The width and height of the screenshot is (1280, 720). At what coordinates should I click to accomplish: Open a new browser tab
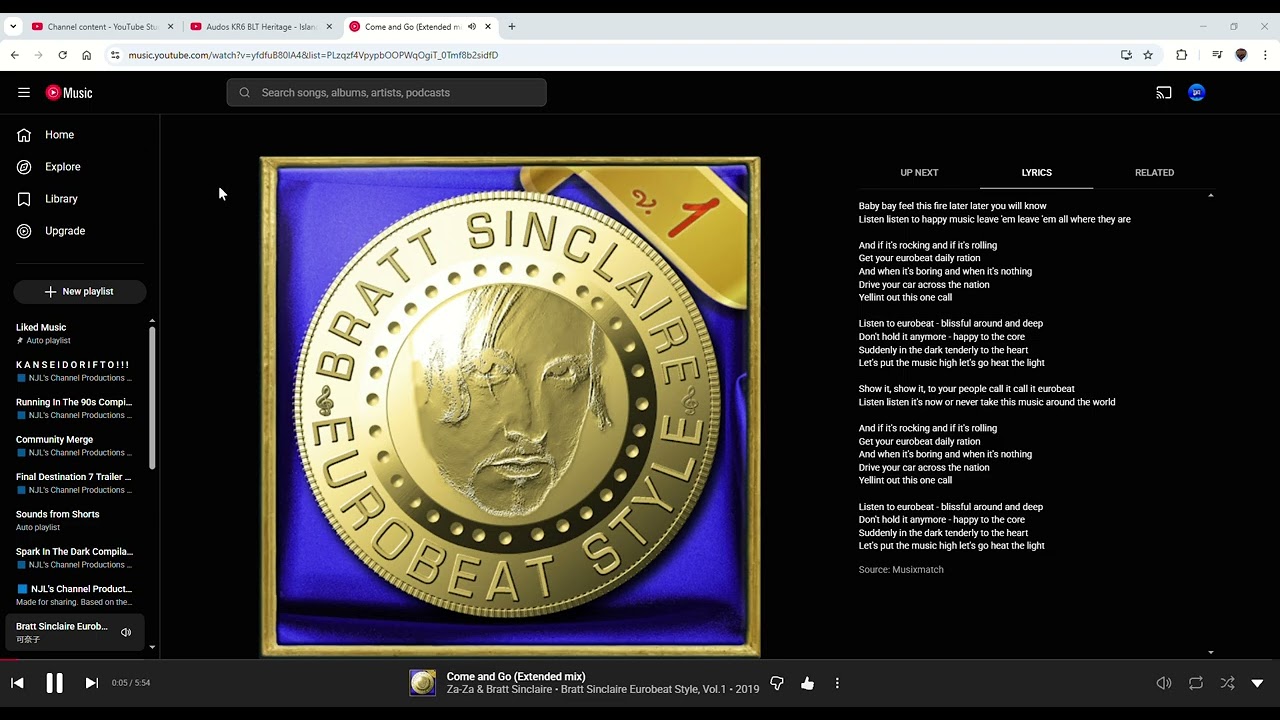pos(512,27)
